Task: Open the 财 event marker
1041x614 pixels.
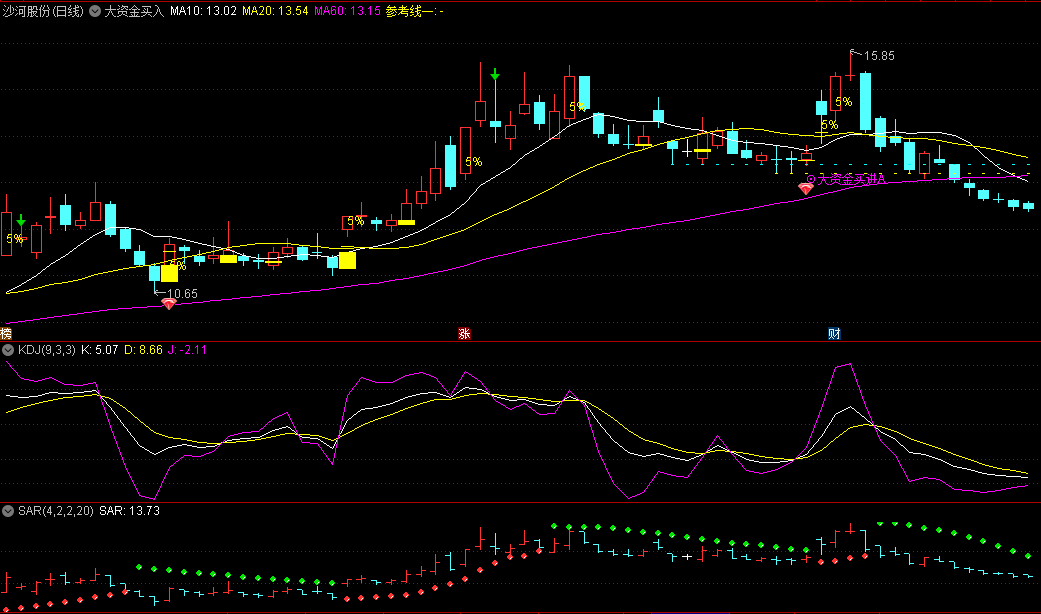Action: pos(835,334)
